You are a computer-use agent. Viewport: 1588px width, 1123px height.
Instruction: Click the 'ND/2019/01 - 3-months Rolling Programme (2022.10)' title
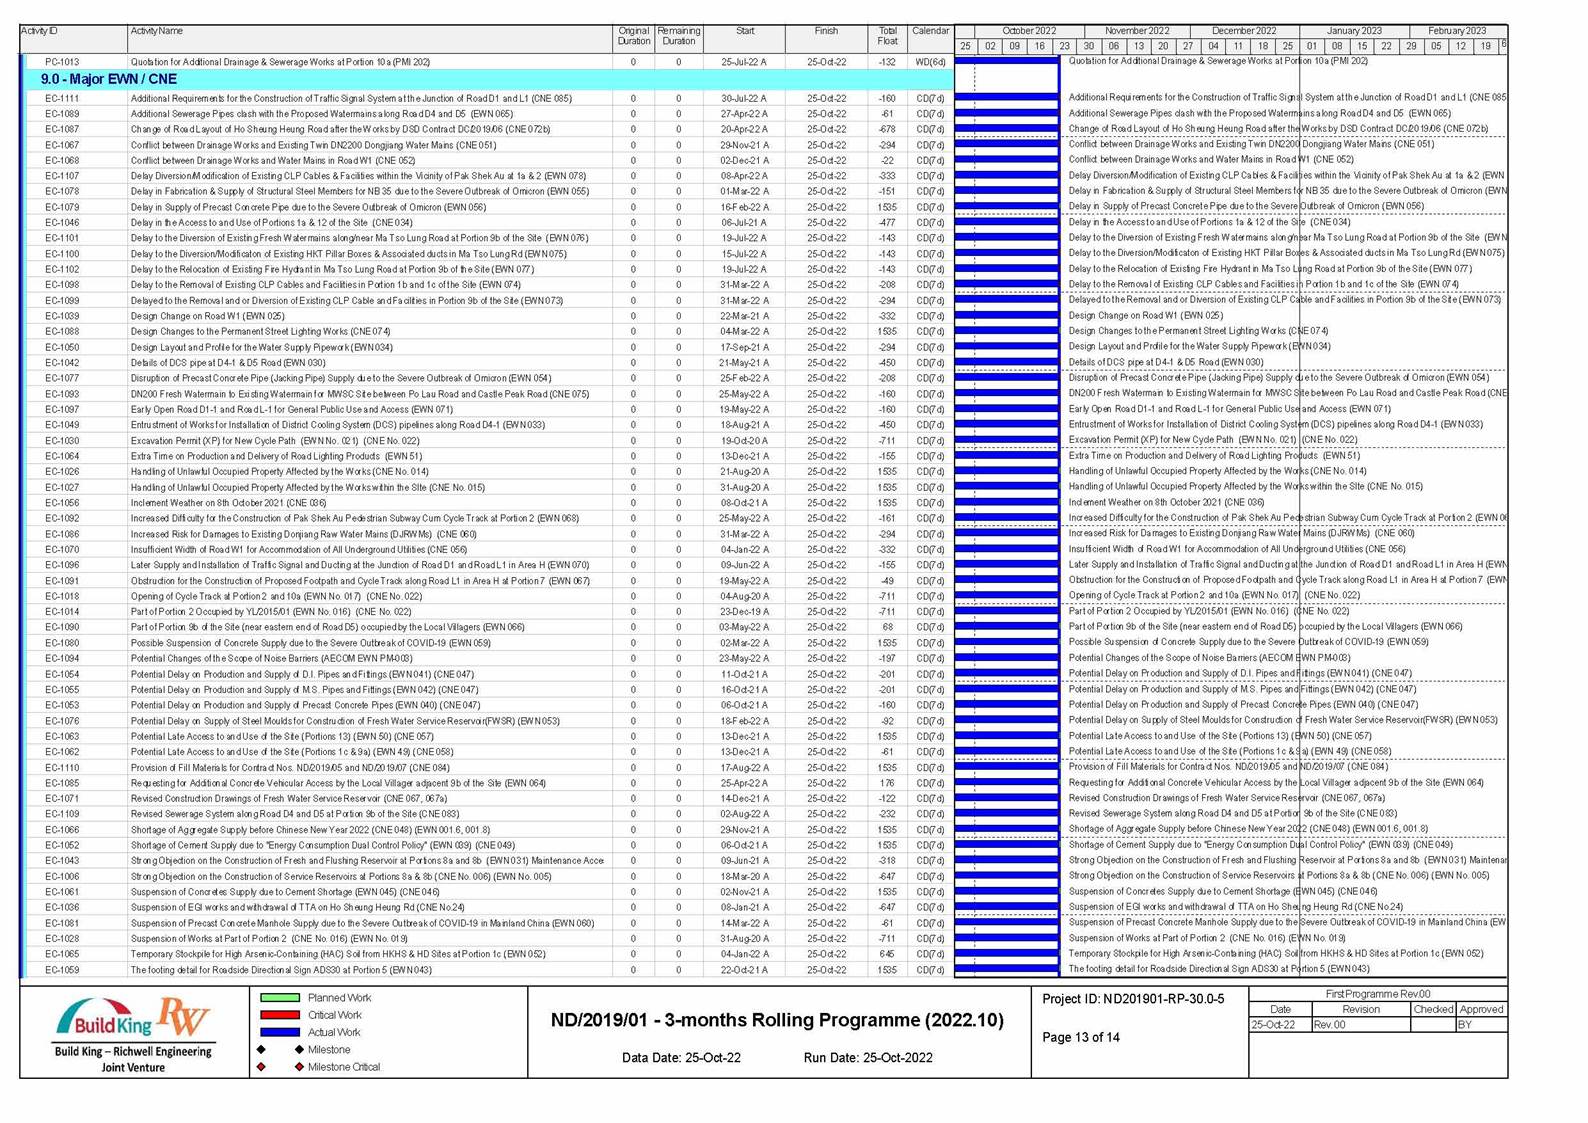click(777, 1020)
